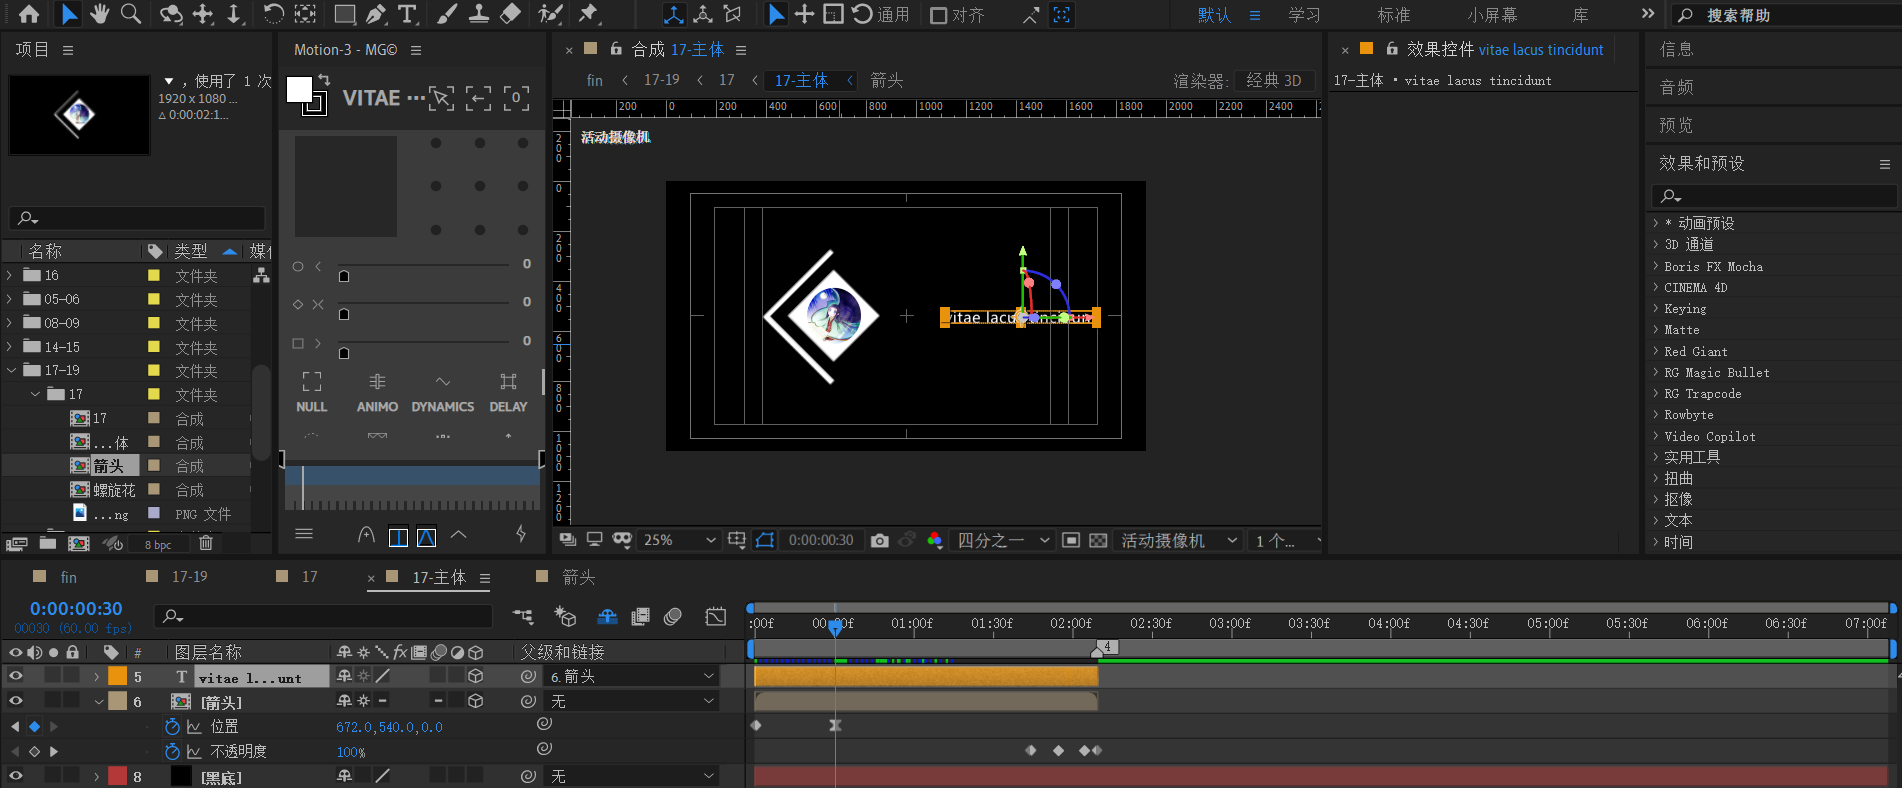
Task: Select the Zoom magnifier tool
Action: (130, 14)
